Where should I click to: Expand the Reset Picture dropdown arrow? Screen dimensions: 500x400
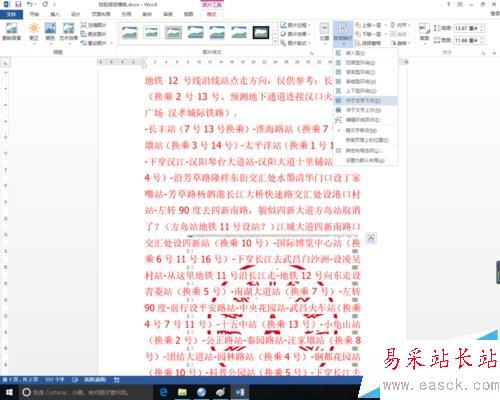(x=111, y=43)
